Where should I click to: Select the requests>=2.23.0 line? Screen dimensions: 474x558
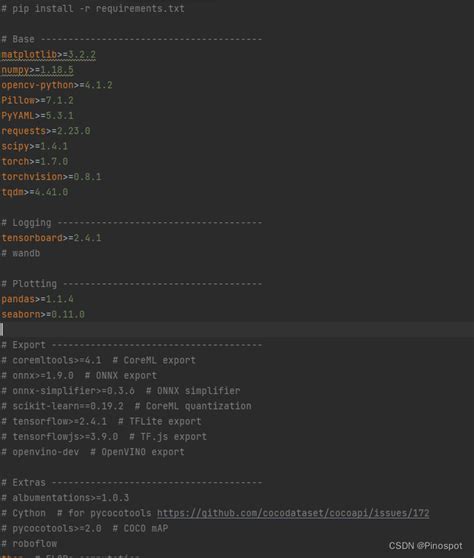click(x=46, y=131)
